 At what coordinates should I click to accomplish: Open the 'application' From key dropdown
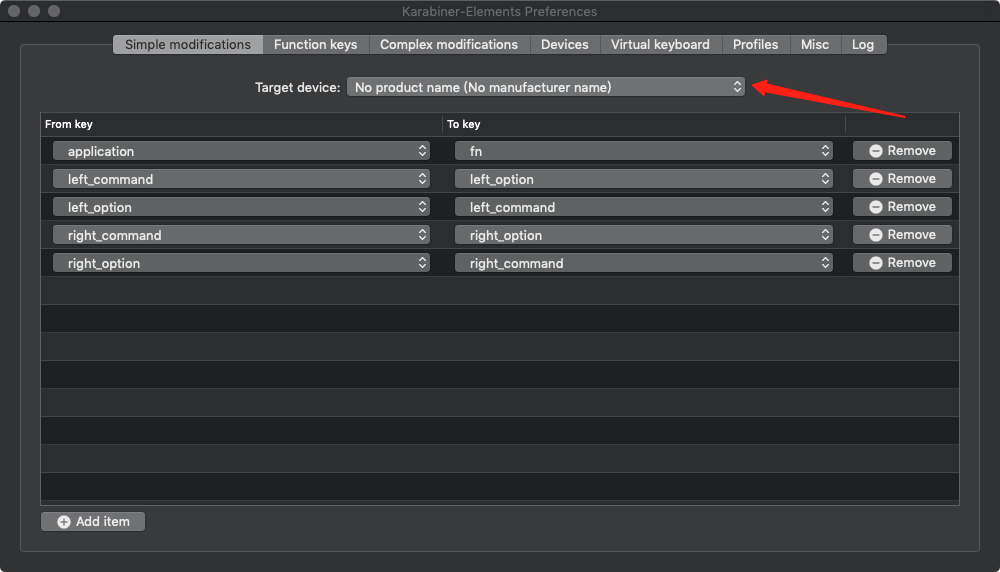241,151
